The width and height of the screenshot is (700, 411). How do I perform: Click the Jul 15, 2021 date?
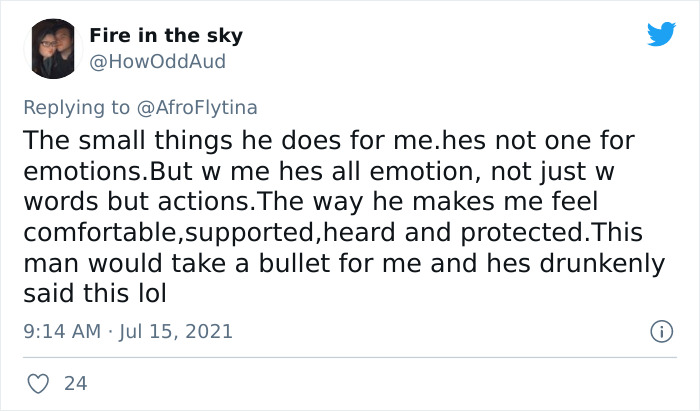tap(176, 329)
